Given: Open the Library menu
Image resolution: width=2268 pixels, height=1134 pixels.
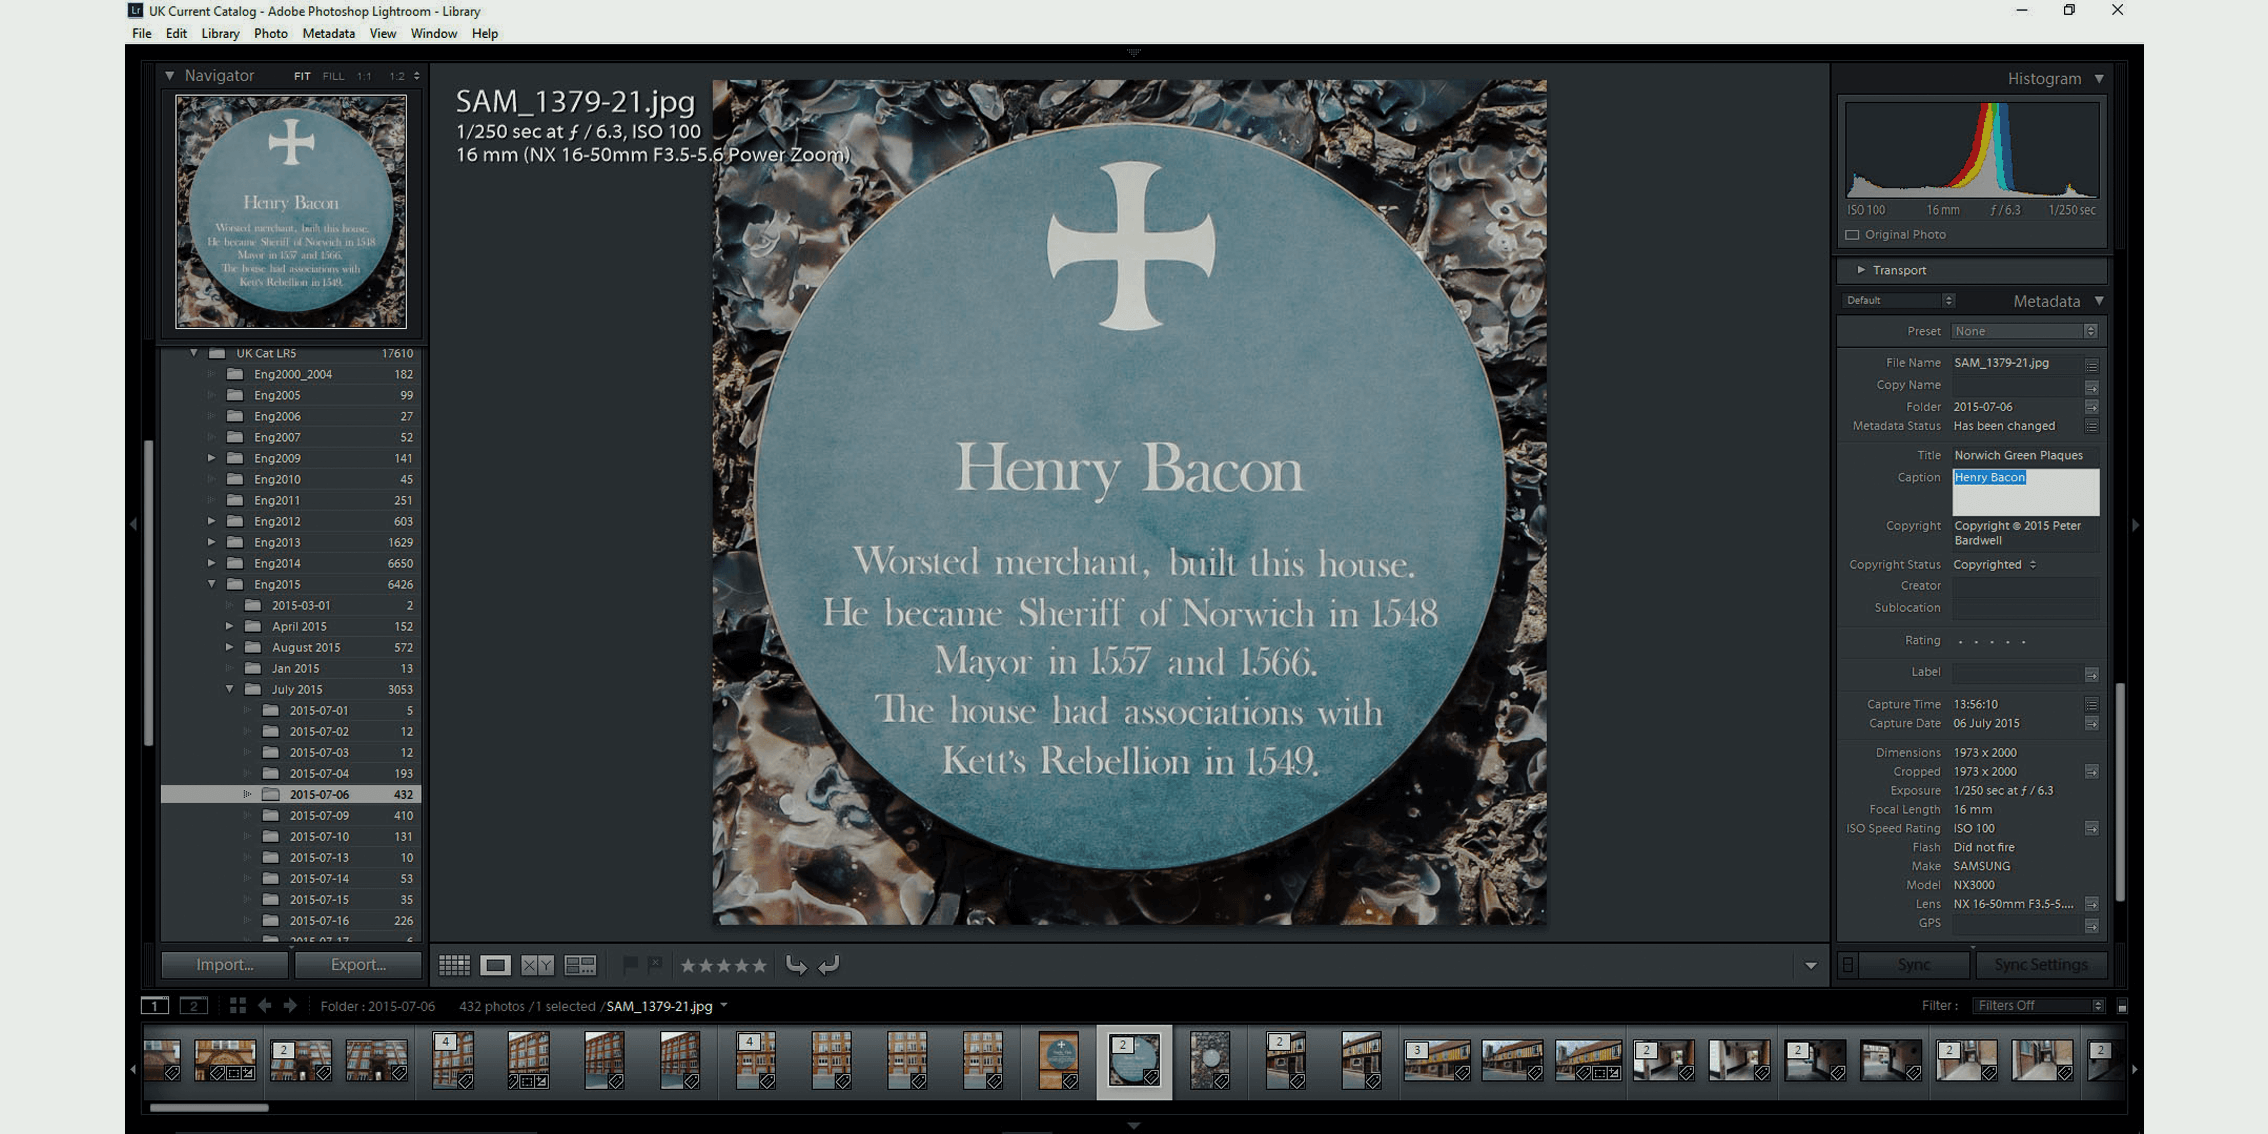Looking at the screenshot, I should (219, 33).
